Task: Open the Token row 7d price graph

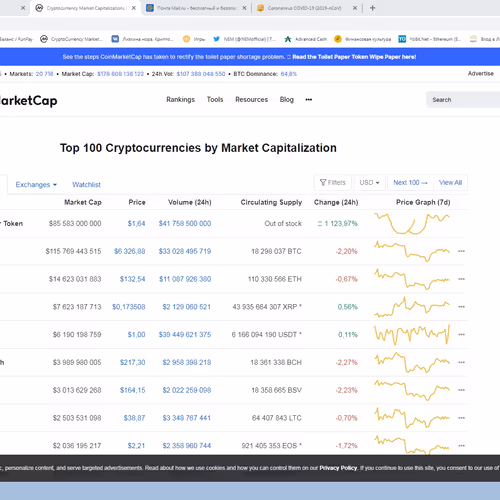Action: pos(412,223)
